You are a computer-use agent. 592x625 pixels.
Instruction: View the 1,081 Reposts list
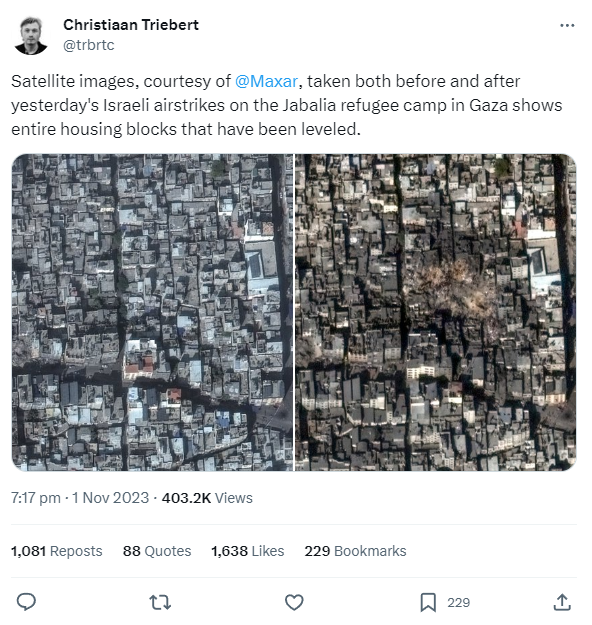[x=57, y=551]
